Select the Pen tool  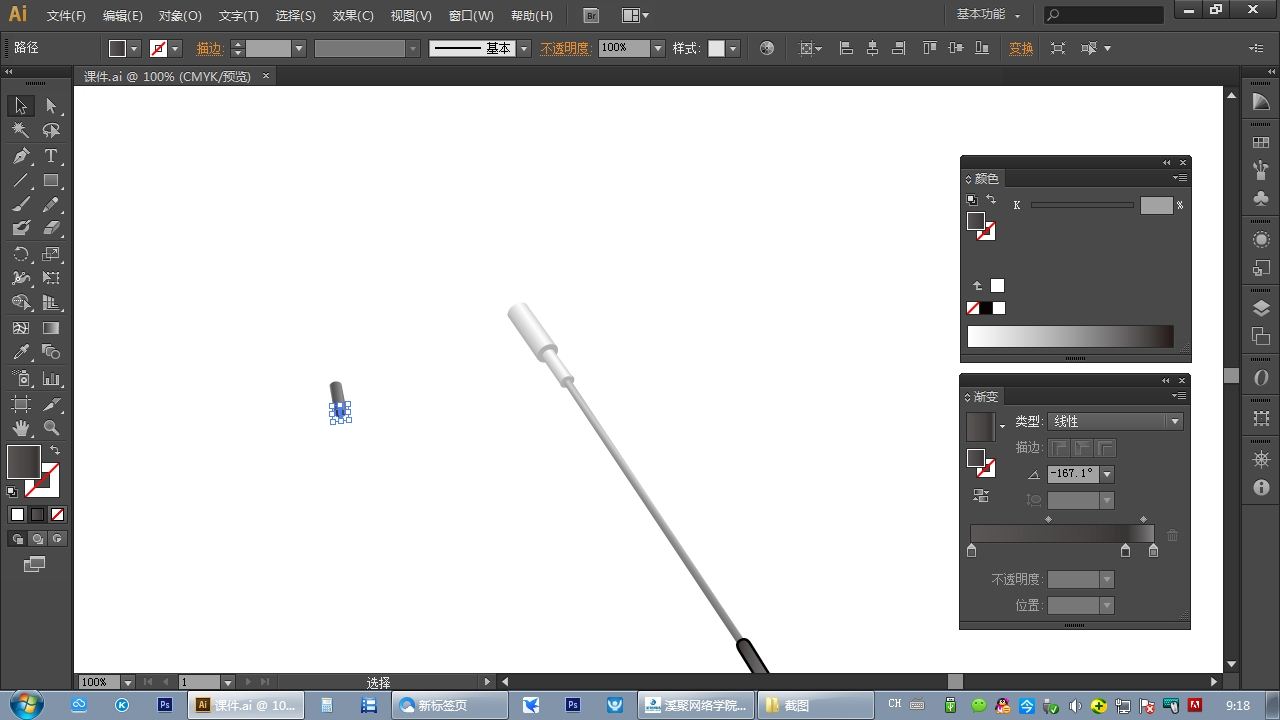pos(21,156)
